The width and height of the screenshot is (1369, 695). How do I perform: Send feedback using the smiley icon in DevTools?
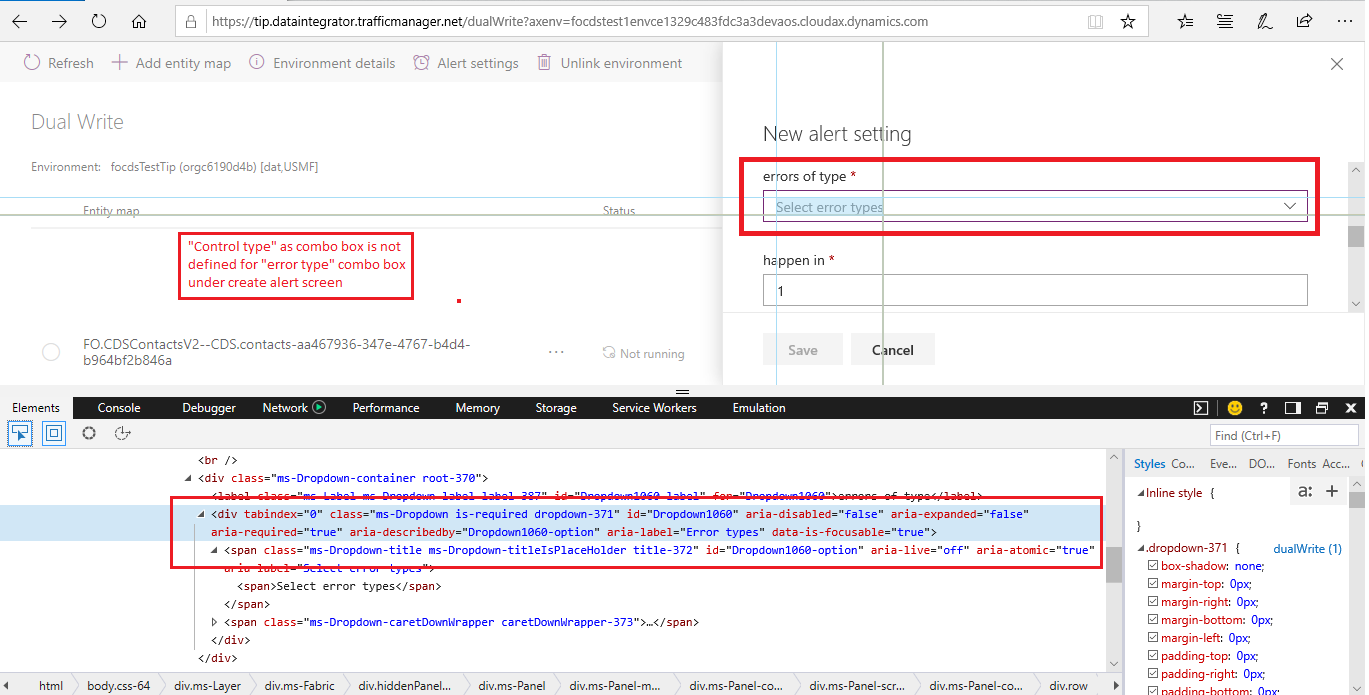click(x=1234, y=407)
